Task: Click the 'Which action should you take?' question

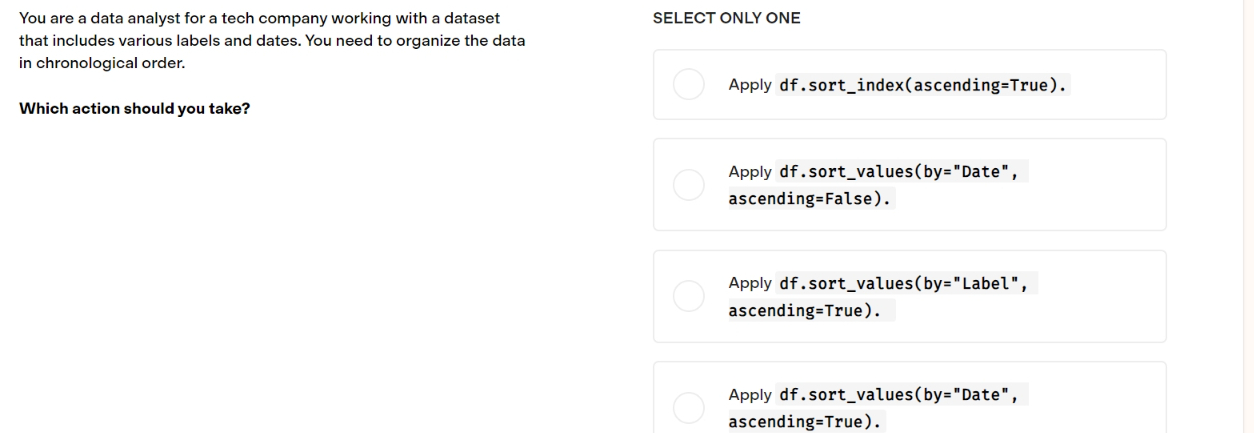Action: [x=135, y=109]
